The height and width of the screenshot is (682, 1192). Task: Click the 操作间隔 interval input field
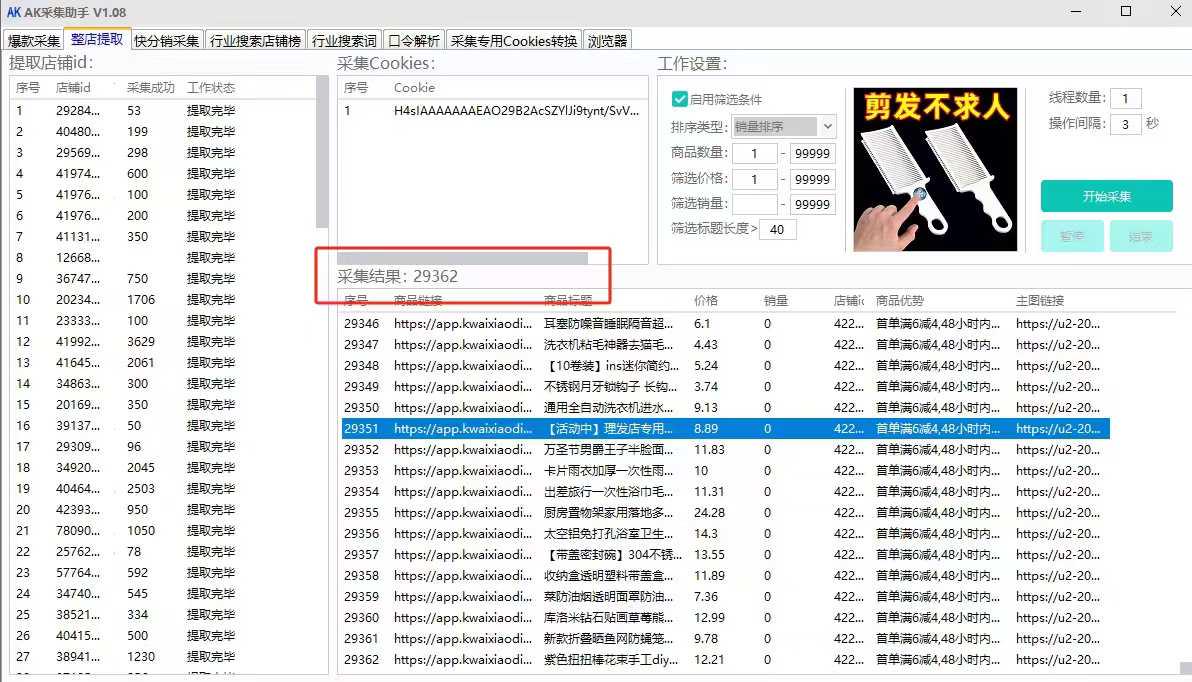(1125, 124)
